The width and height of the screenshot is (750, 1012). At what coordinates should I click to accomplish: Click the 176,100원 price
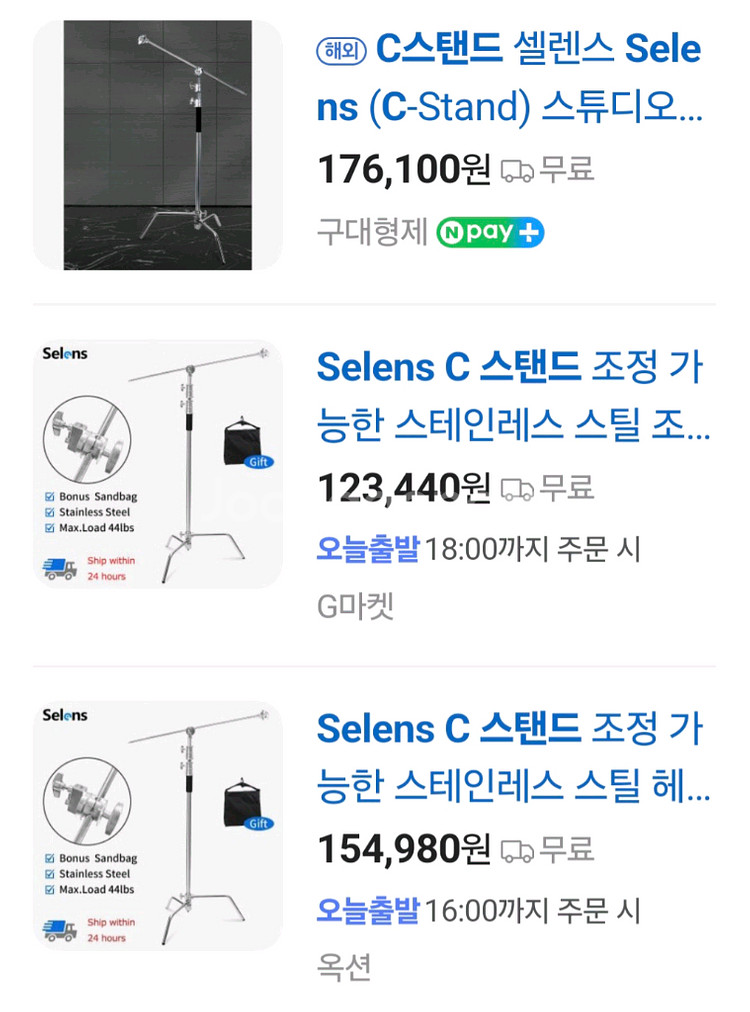[x=403, y=170]
